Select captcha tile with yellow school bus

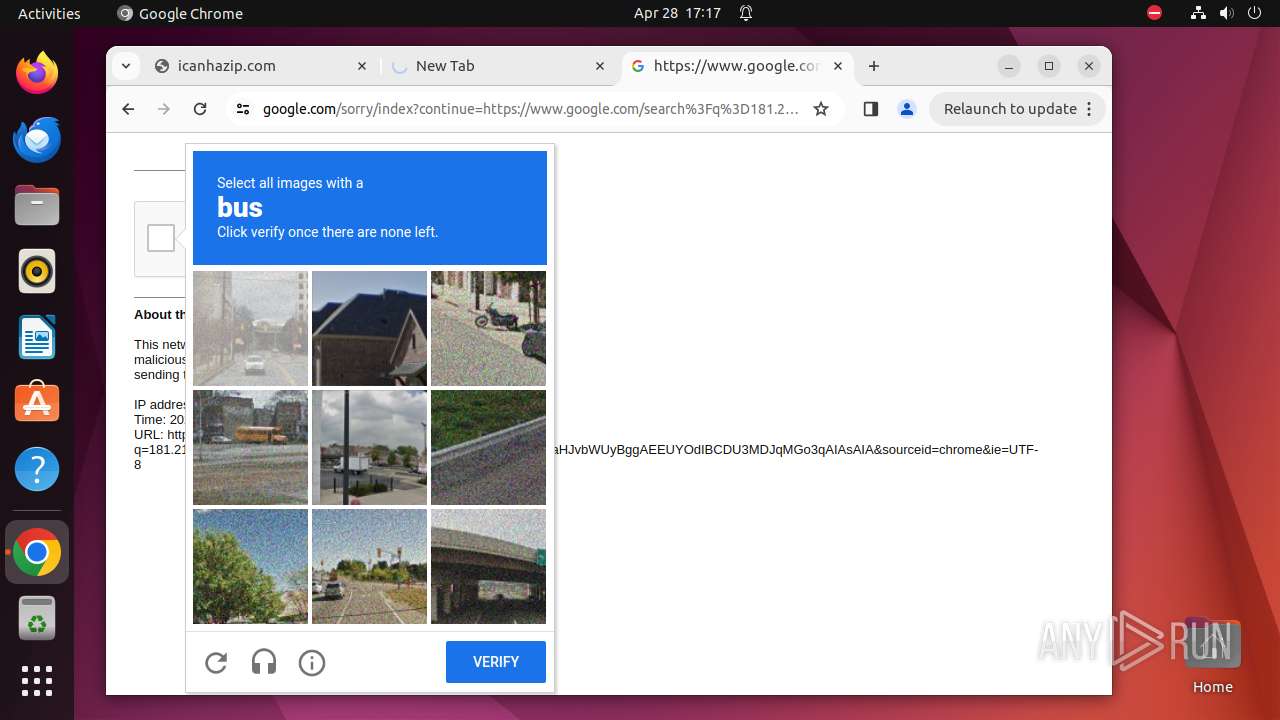click(250, 447)
